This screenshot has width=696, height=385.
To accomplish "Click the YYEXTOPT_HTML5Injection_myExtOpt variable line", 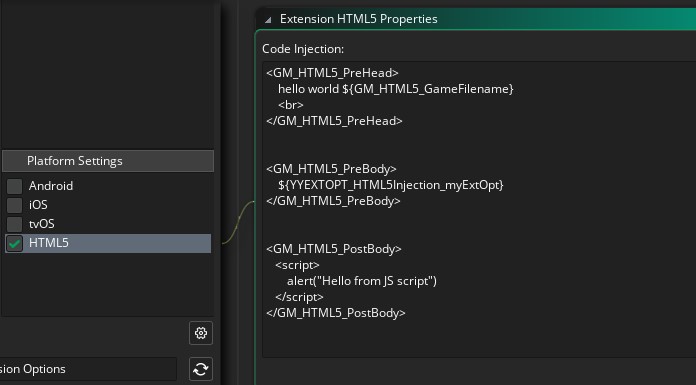I will 391,185.
